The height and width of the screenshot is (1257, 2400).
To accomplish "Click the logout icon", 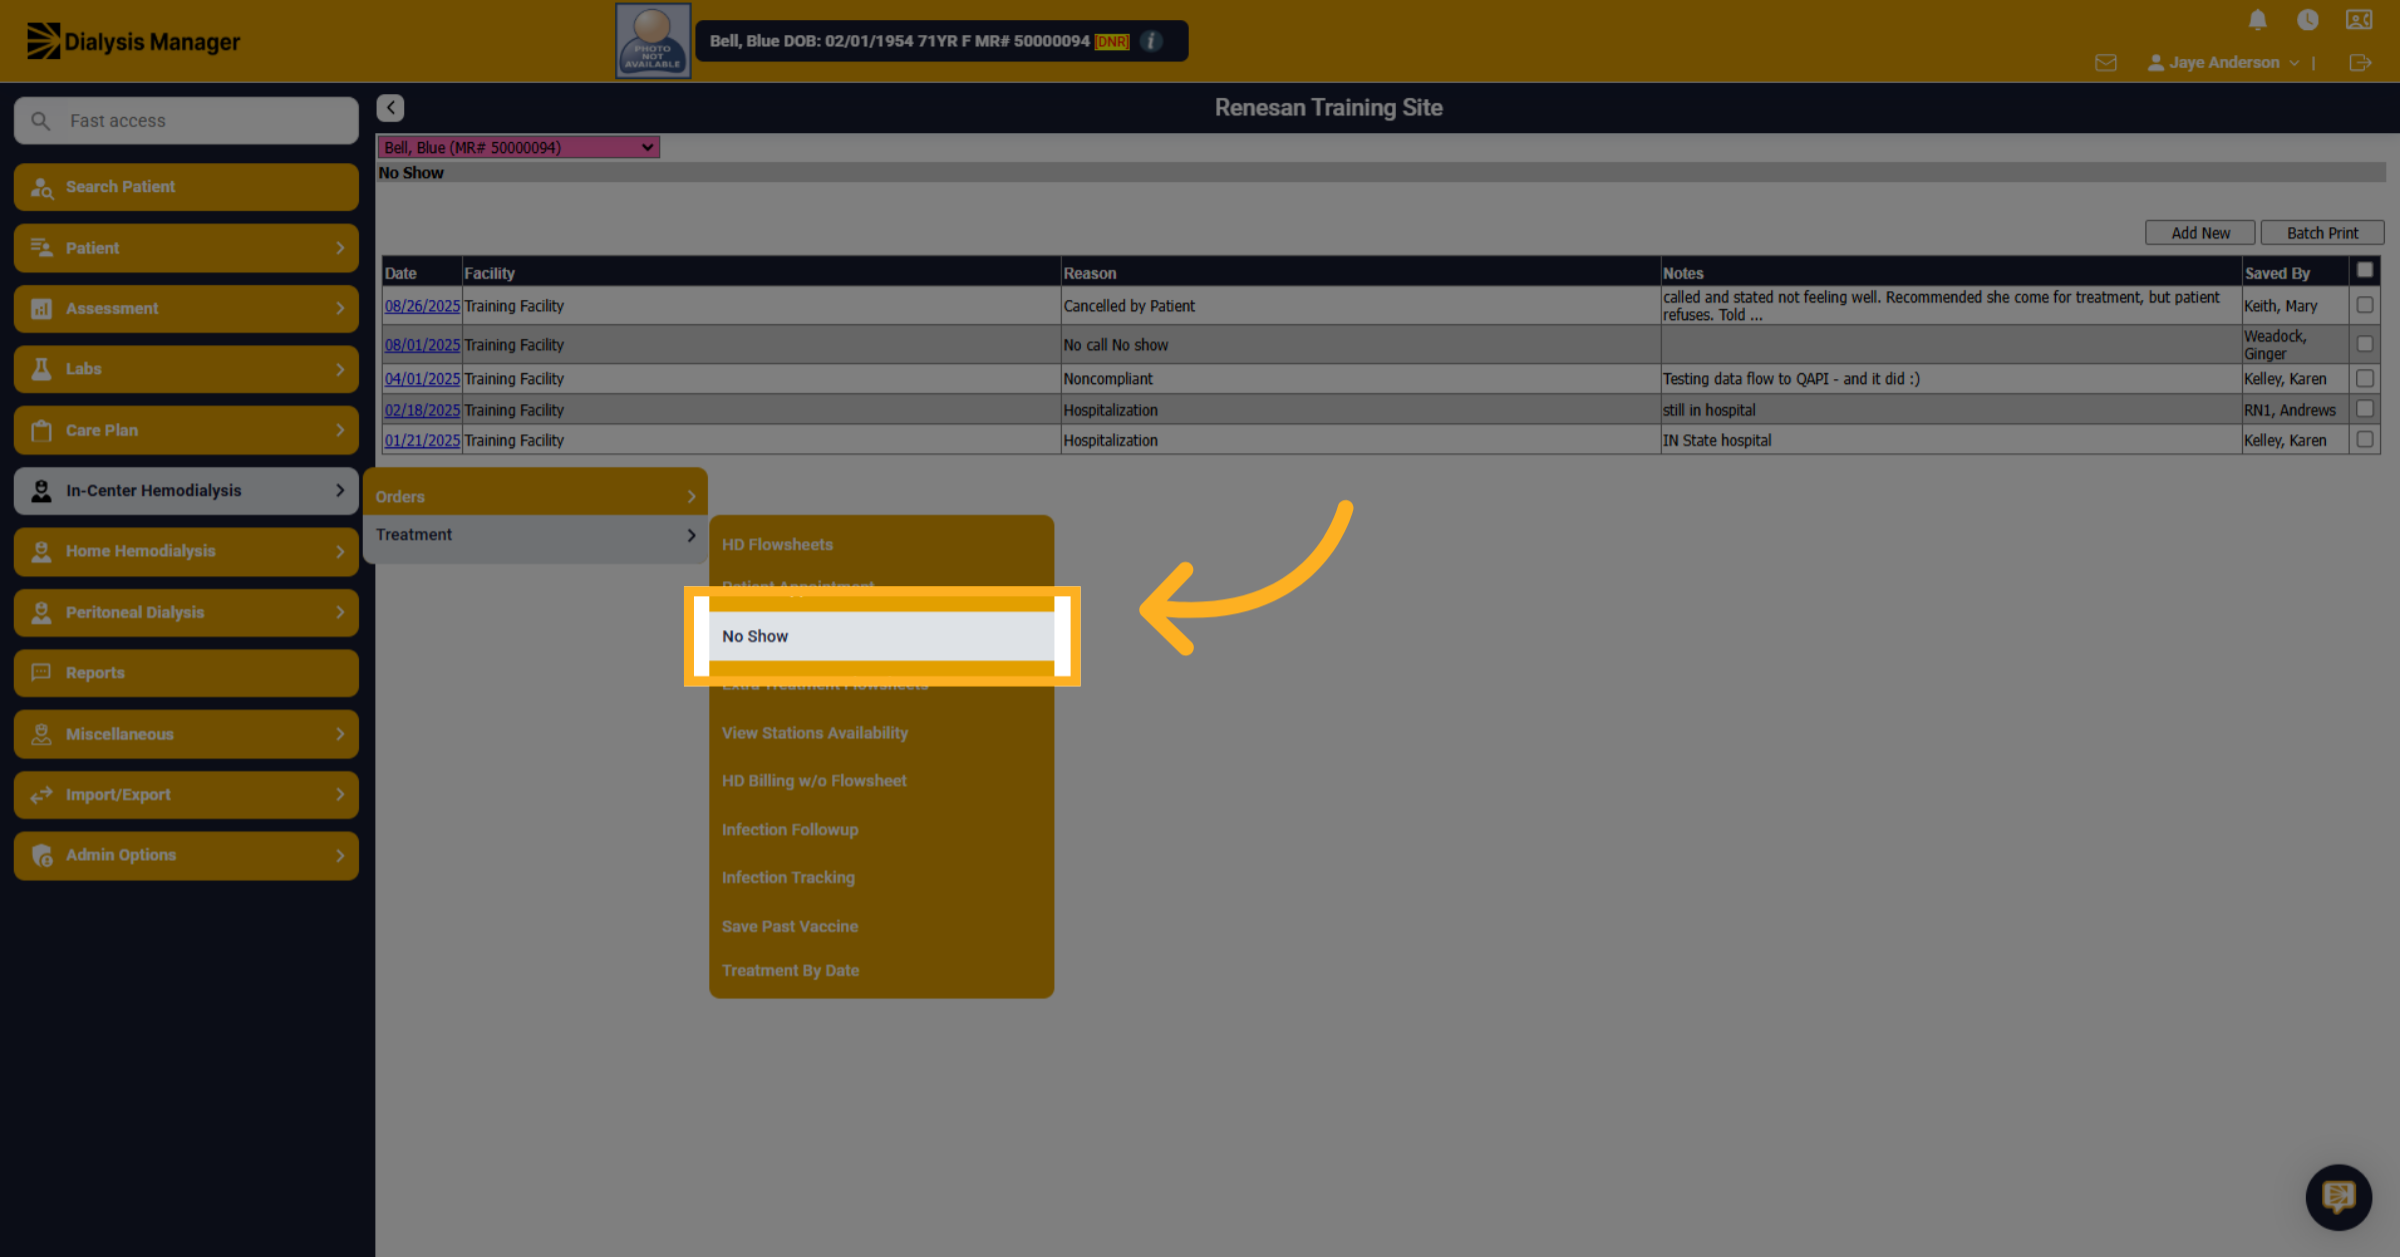I will (x=2360, y=63).
